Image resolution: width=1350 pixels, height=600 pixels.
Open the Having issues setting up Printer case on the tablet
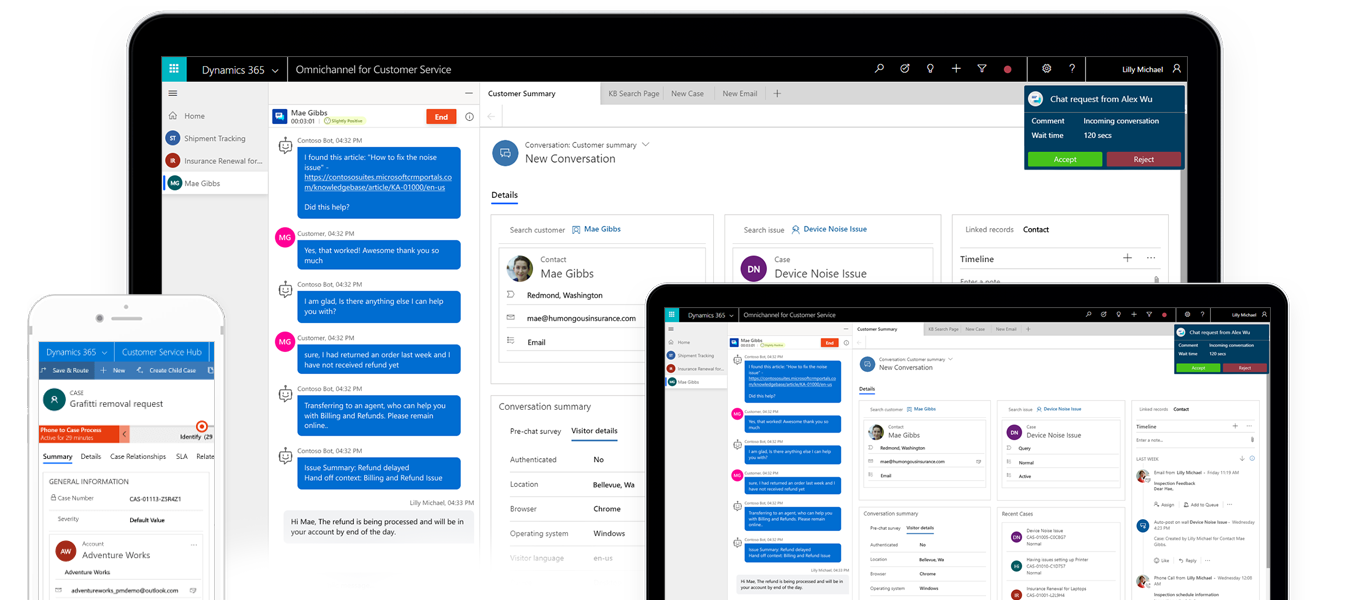[x=1057, y=560]
